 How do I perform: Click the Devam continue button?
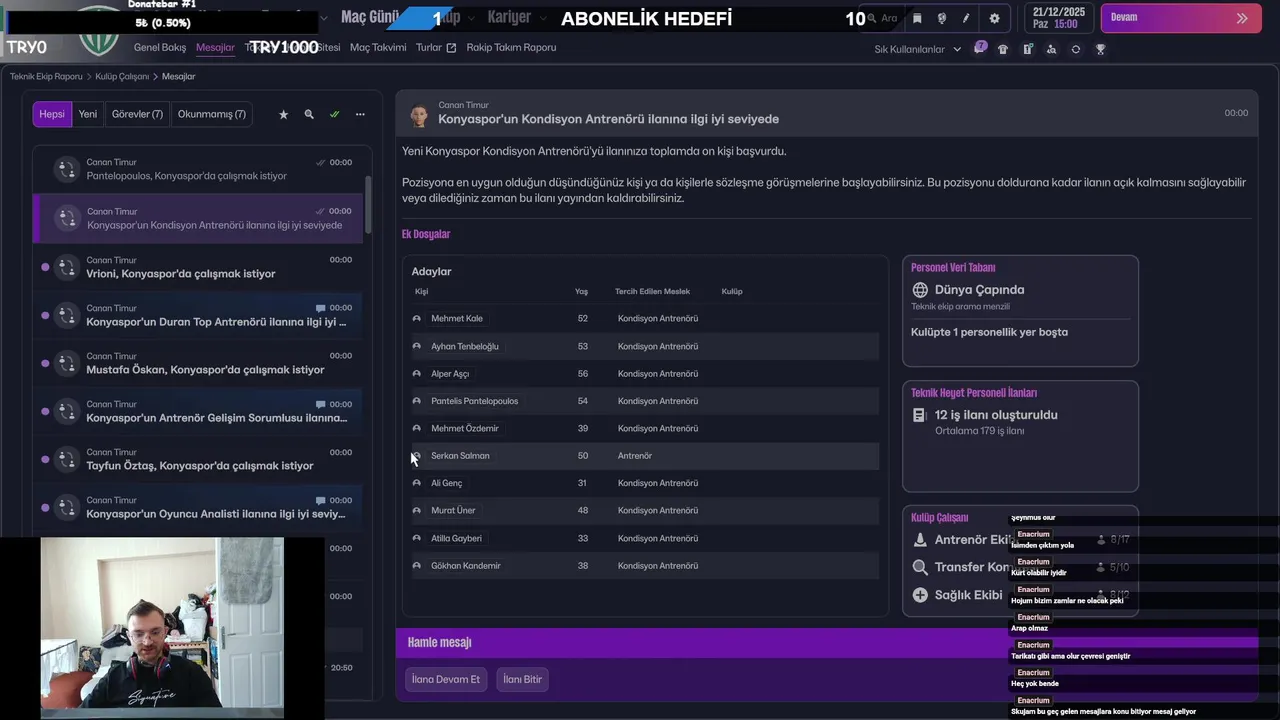pos(1181,18)
